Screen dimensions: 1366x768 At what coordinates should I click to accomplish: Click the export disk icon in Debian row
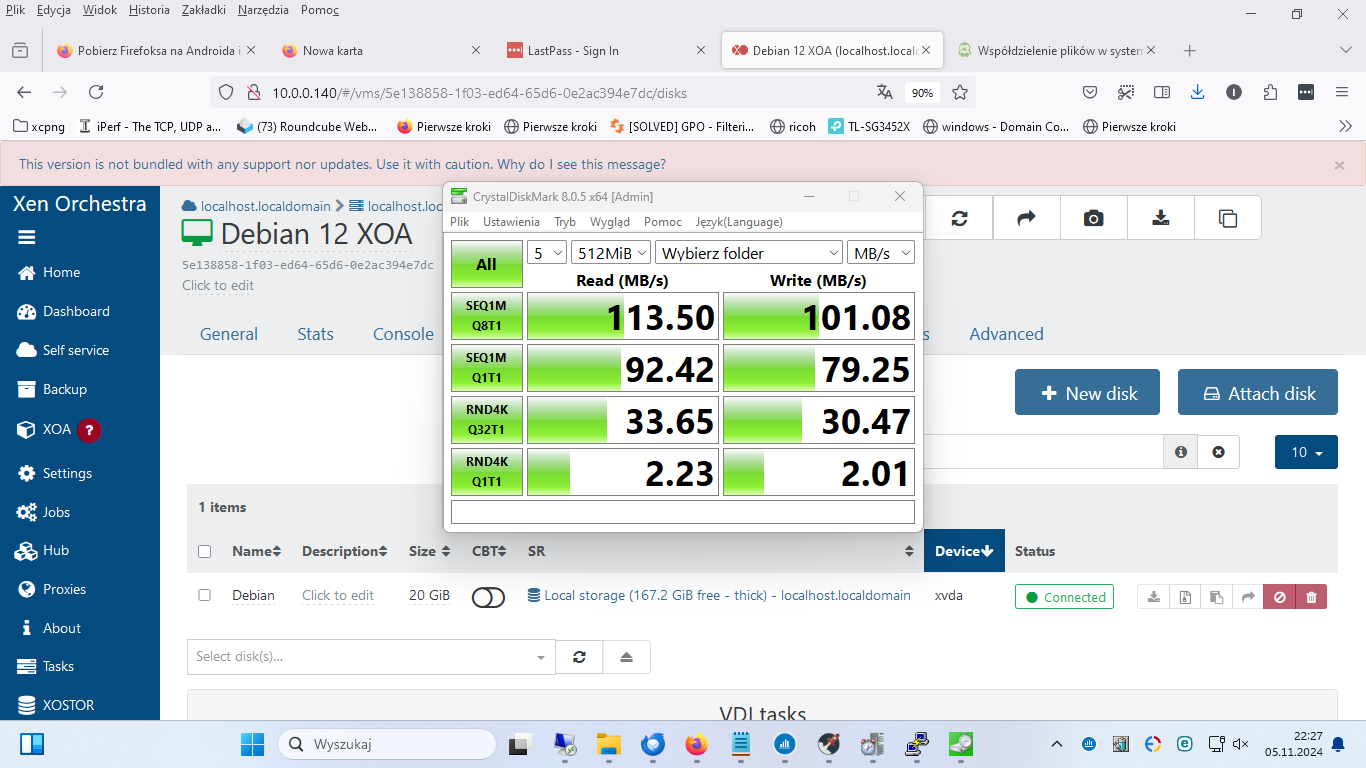click(1154, 597)
